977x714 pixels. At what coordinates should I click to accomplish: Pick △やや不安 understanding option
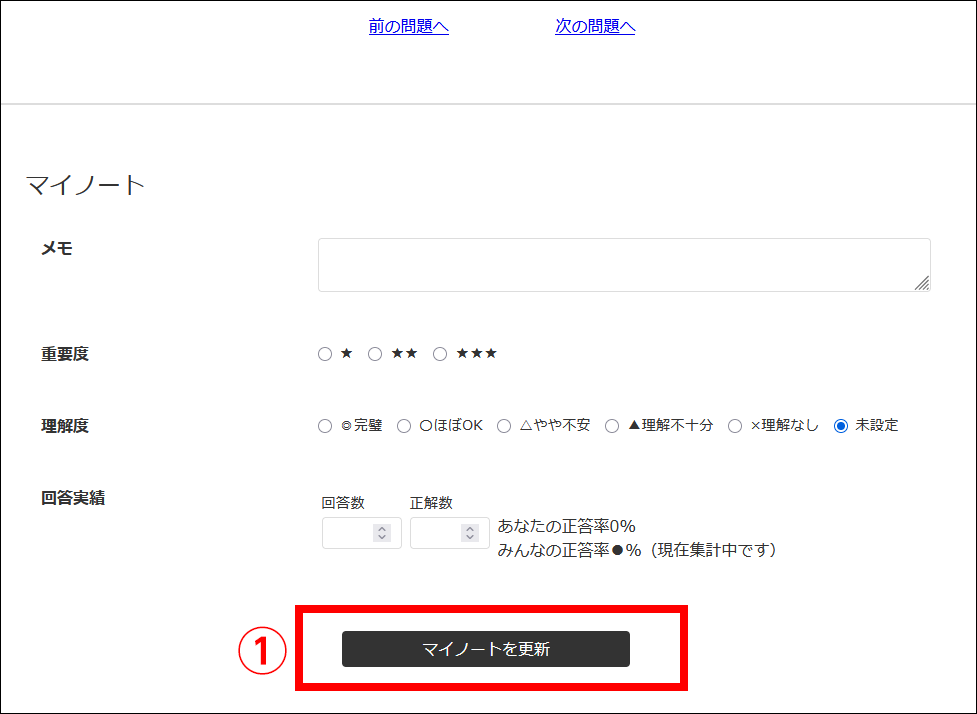click(504, 426)
